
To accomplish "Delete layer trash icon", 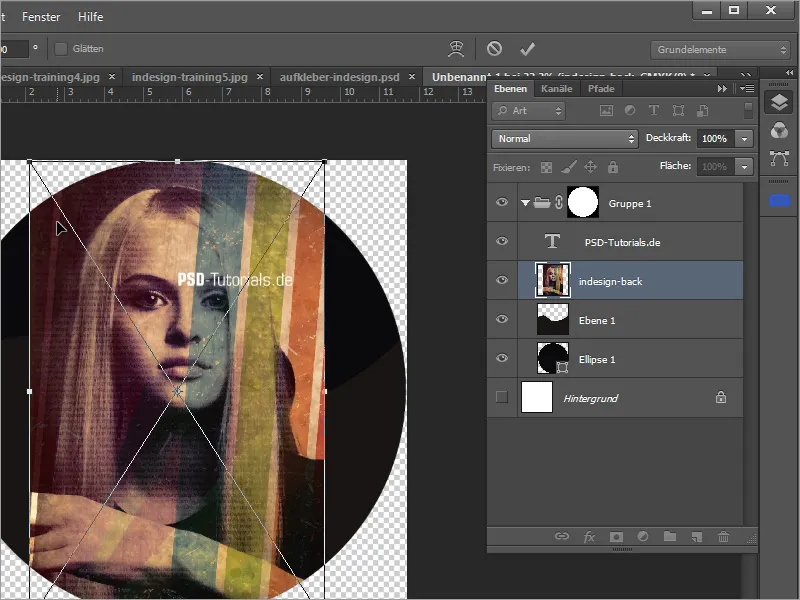I will click(x=723, y=537).
